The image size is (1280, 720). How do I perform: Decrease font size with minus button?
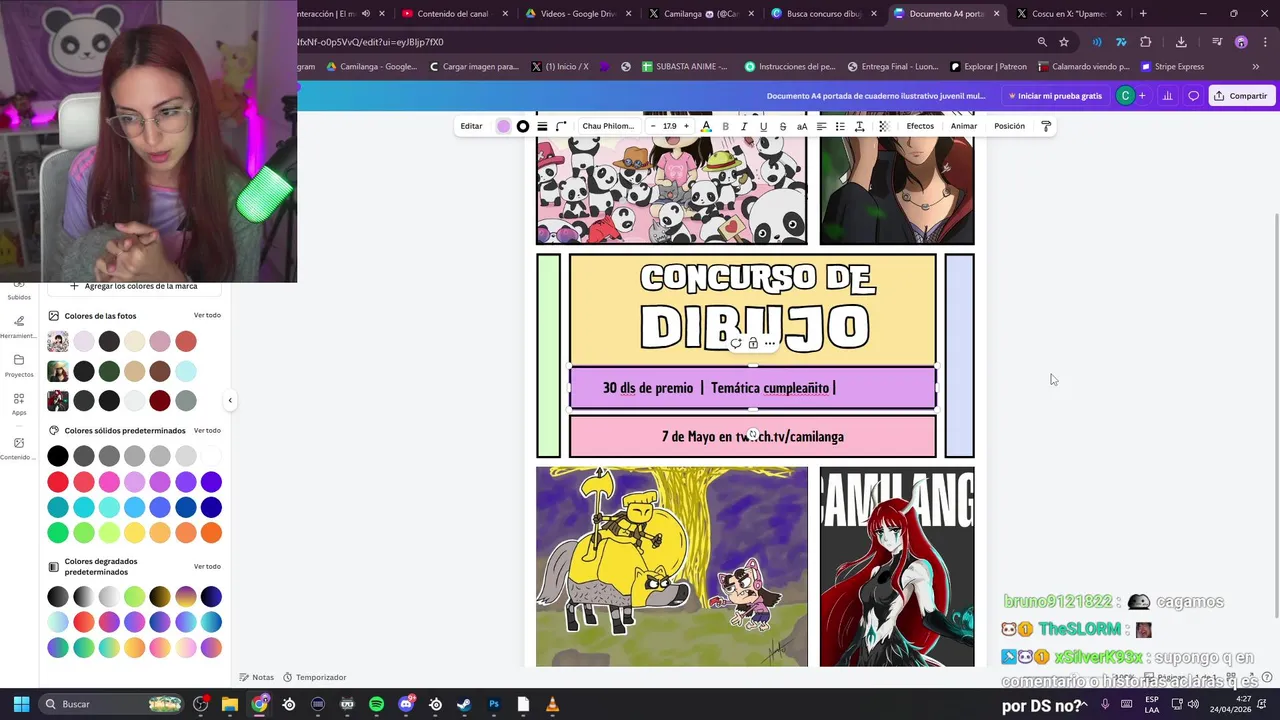coord(653,126)
